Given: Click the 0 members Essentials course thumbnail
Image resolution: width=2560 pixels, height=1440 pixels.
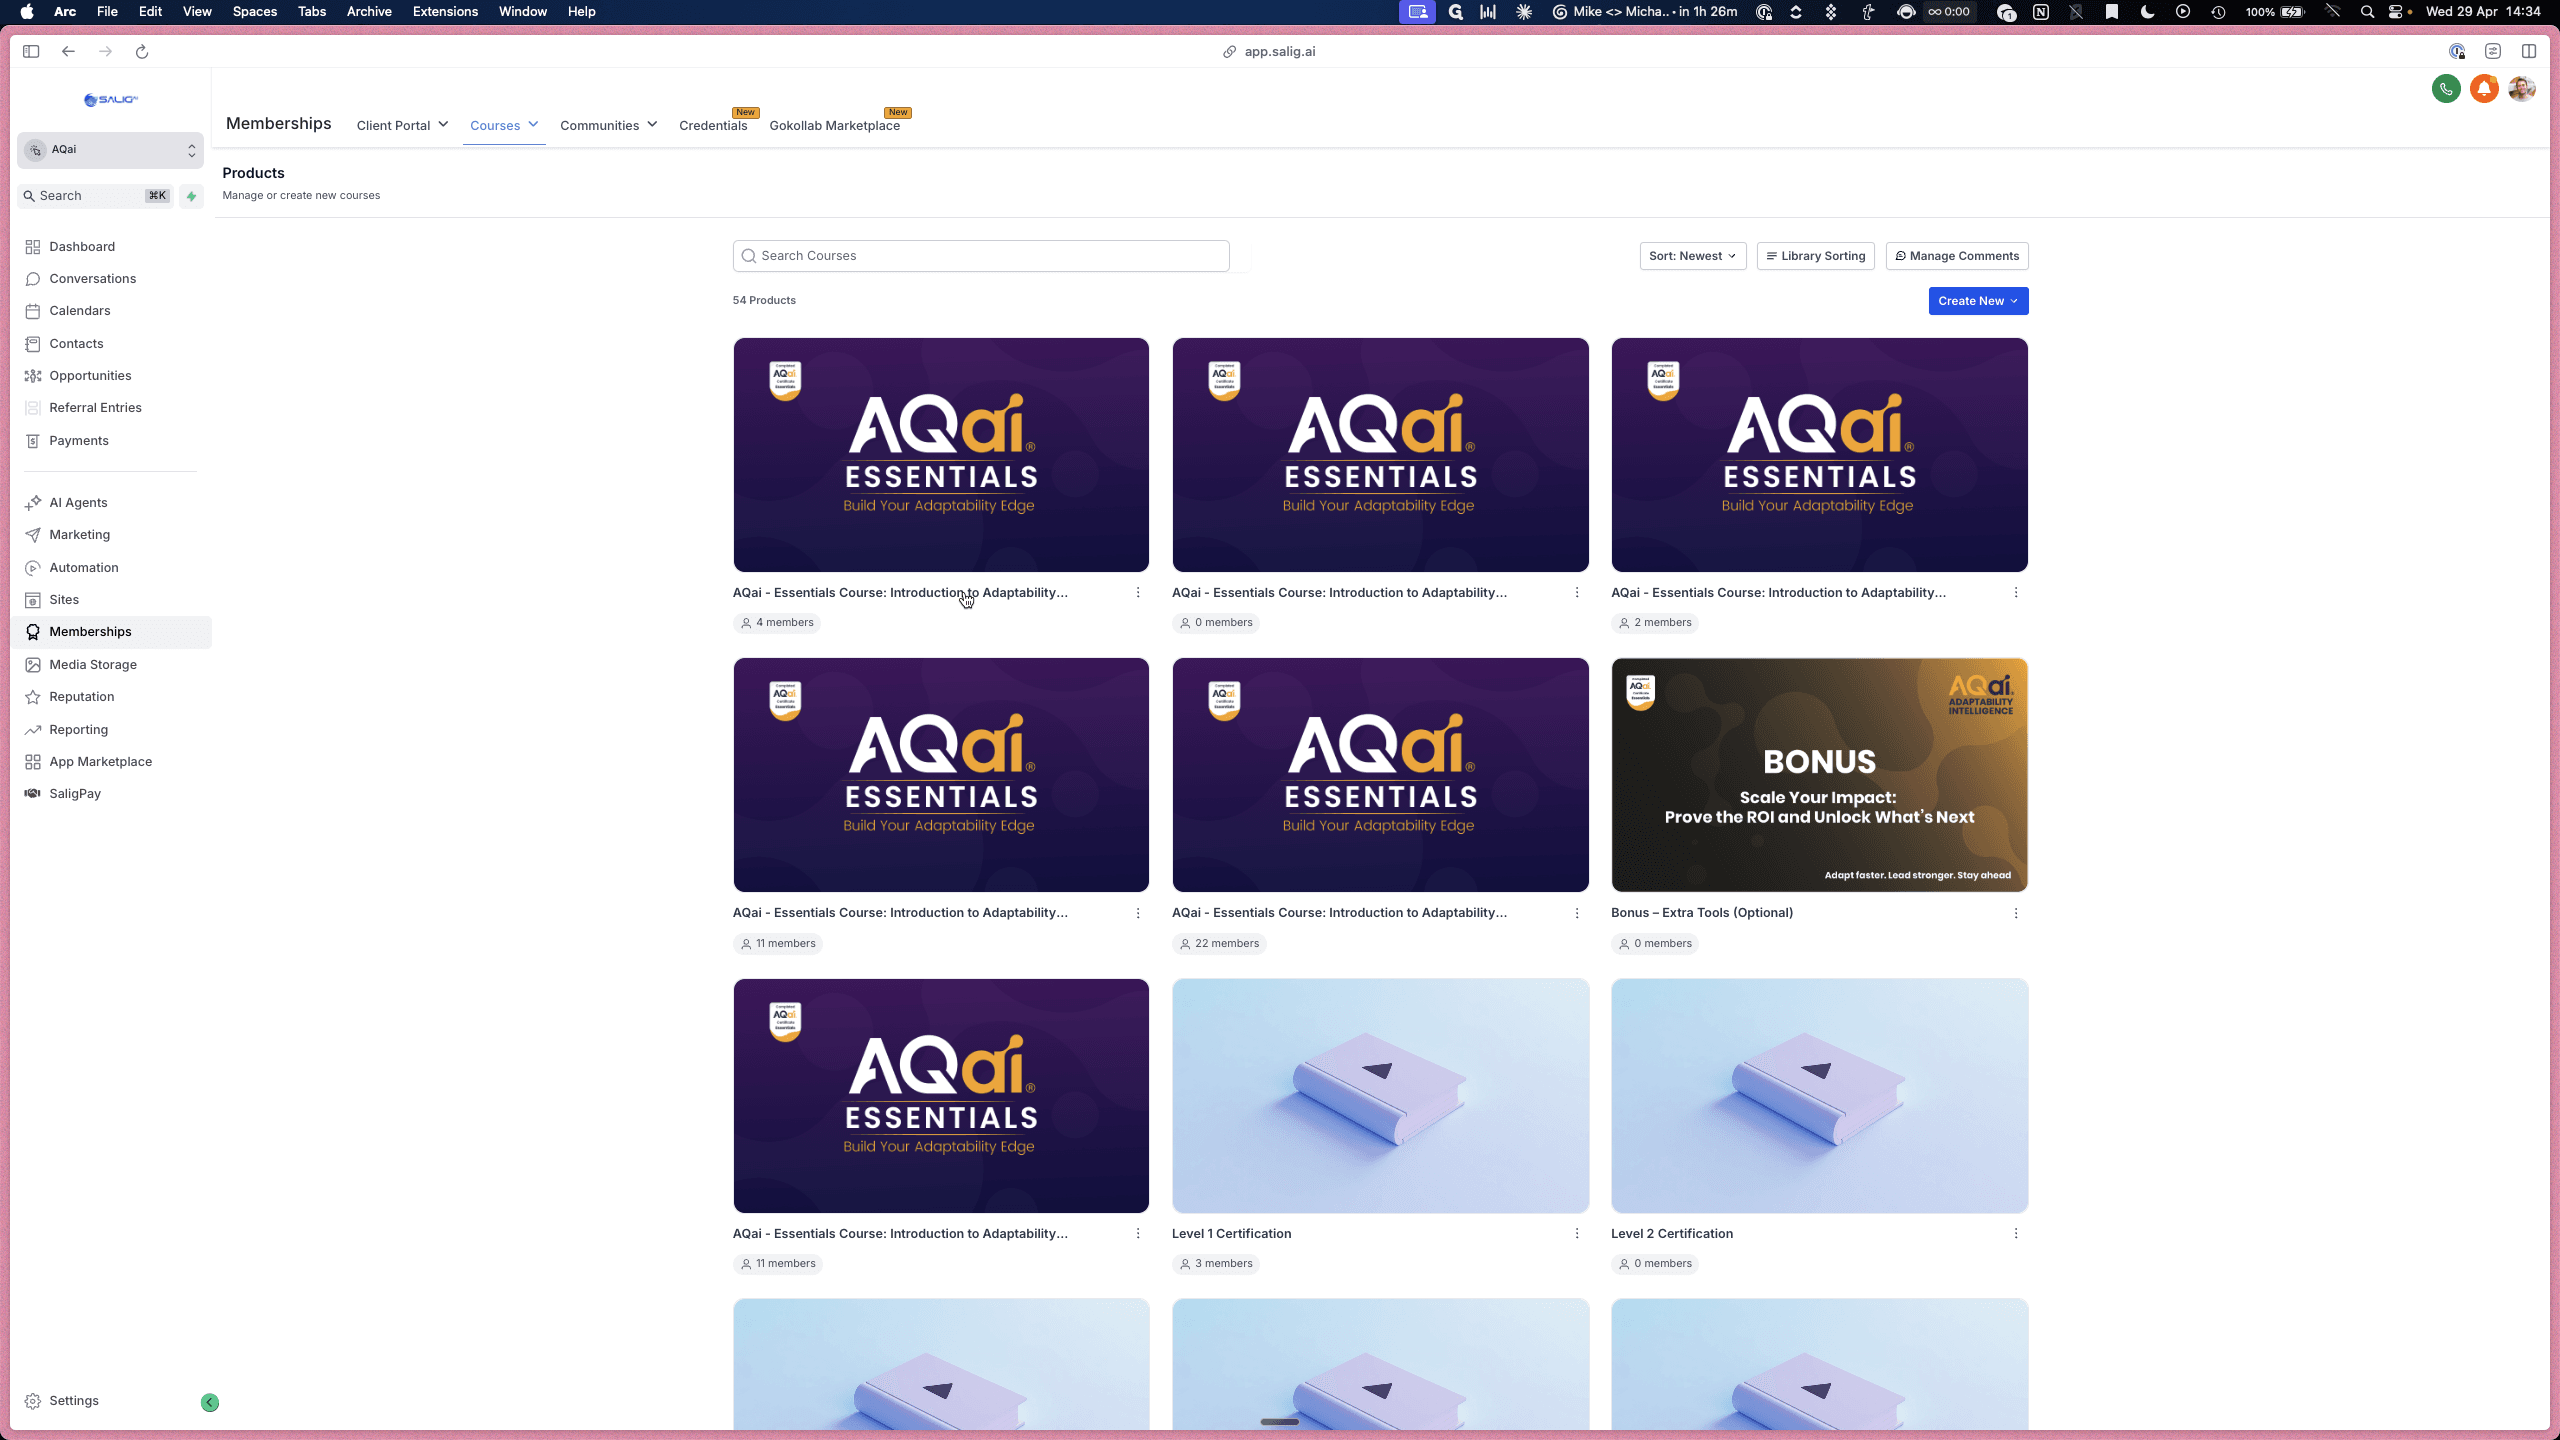Looking at the screenshot, I should pyautogui.click(x=1380, y=455).
